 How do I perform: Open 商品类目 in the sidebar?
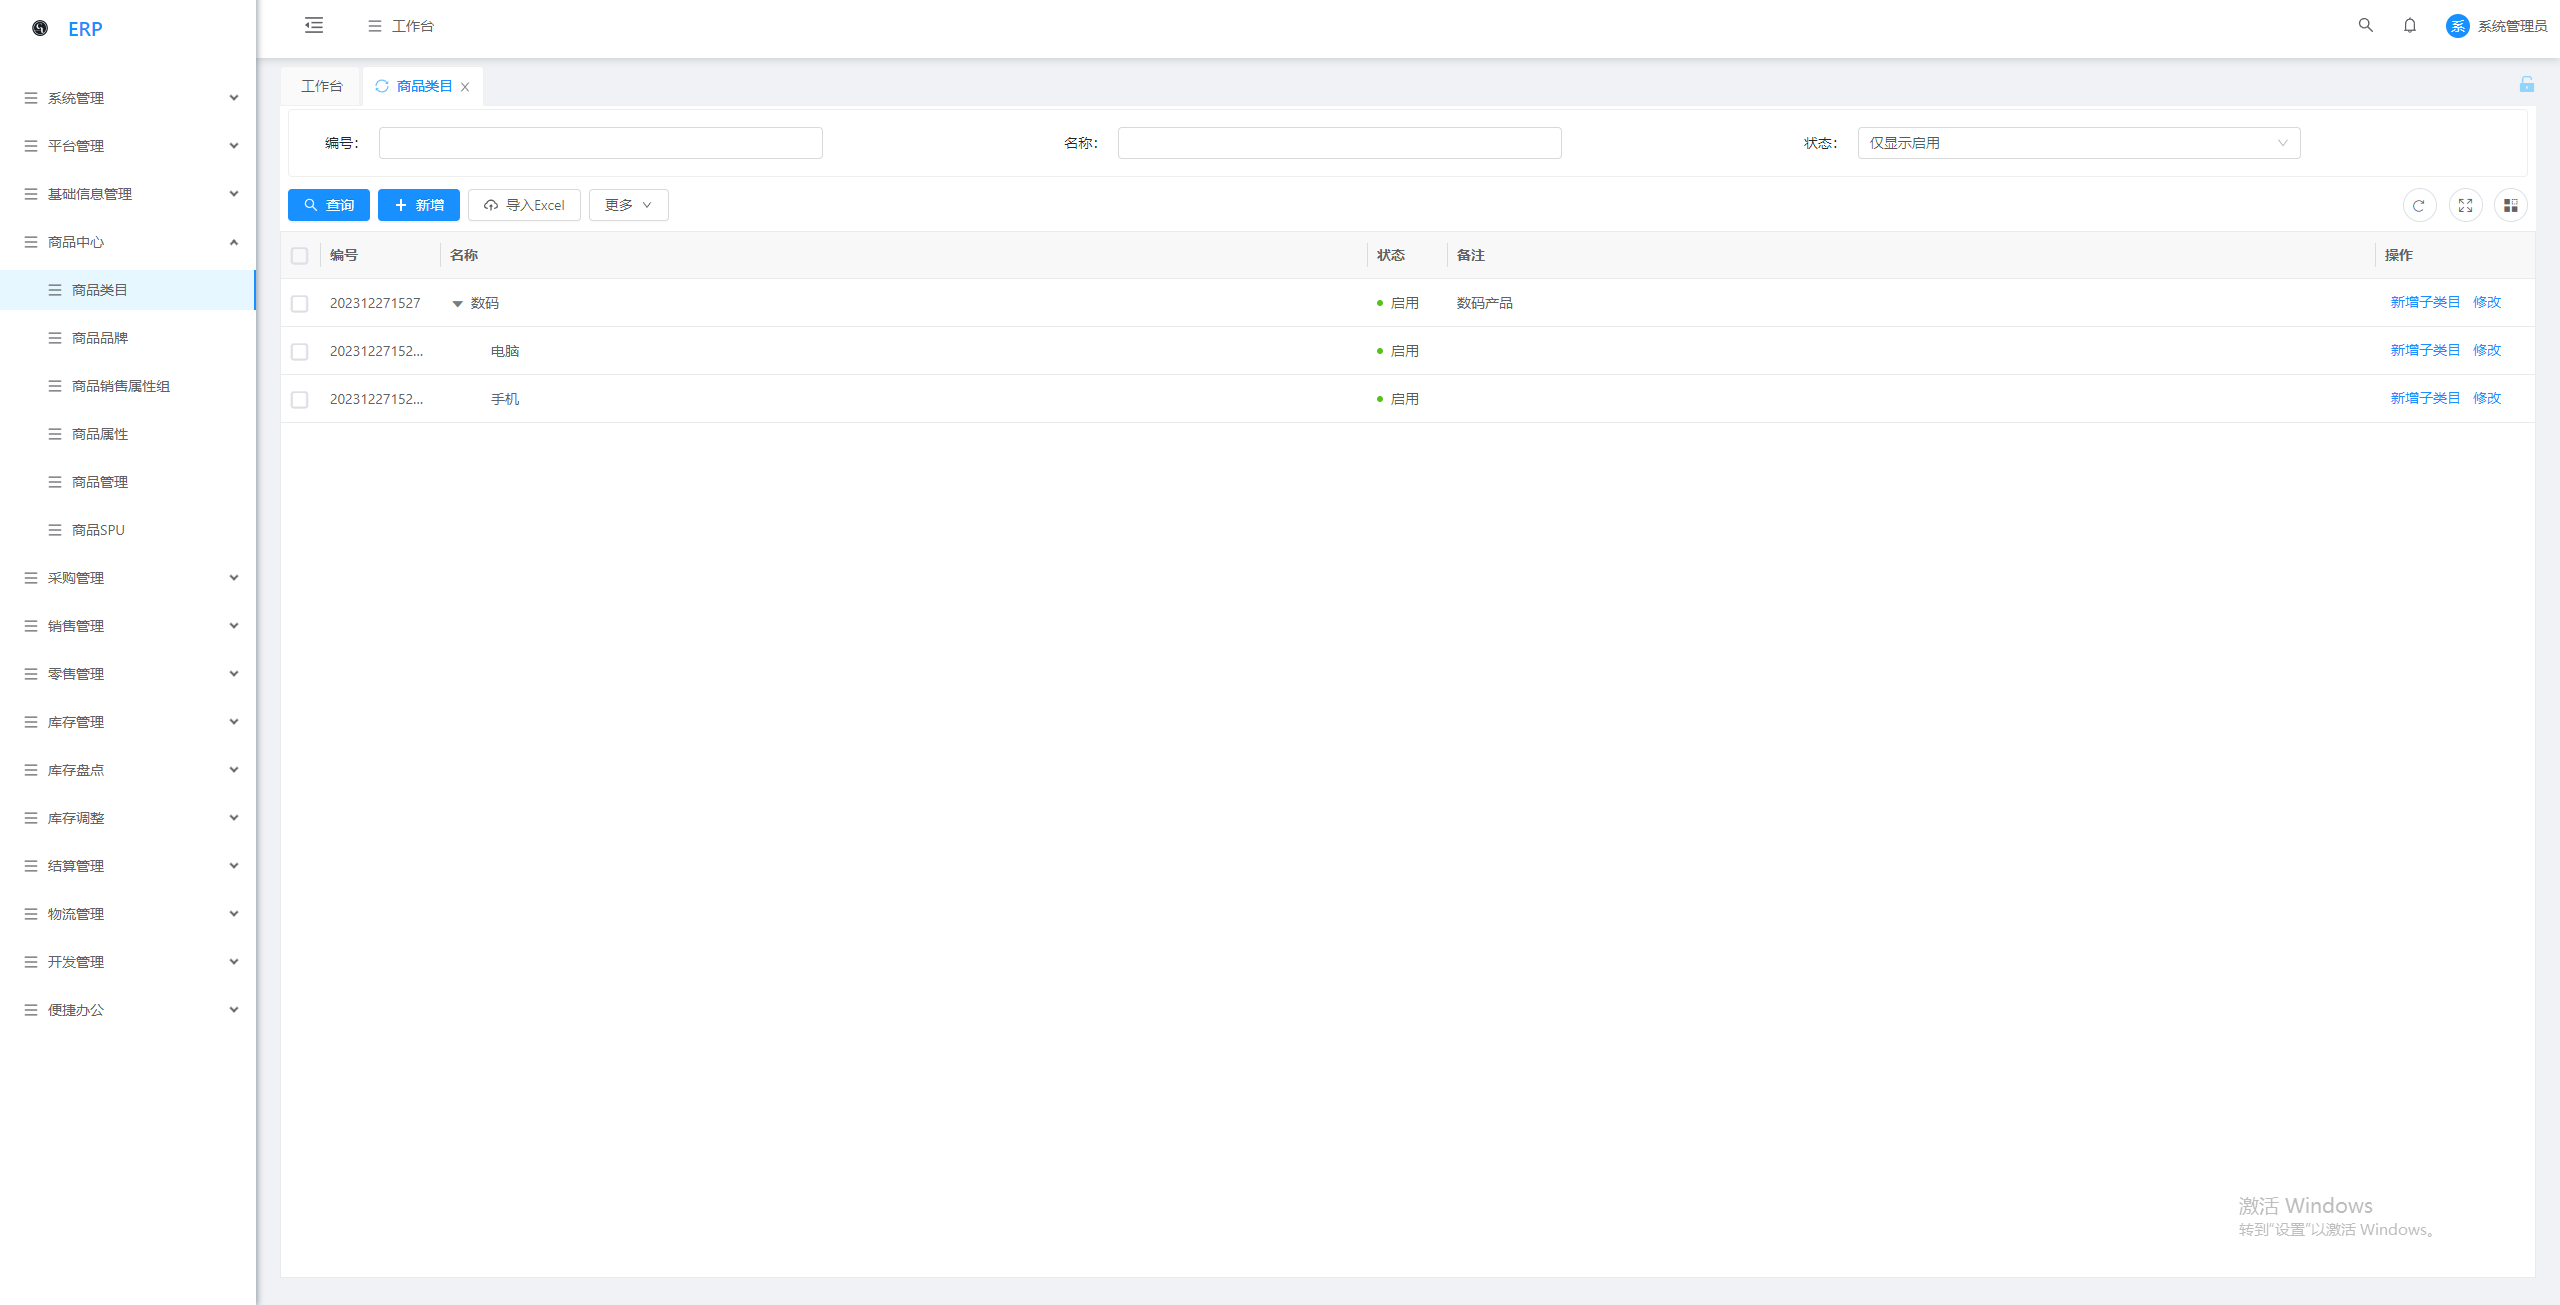pos(128,290)
